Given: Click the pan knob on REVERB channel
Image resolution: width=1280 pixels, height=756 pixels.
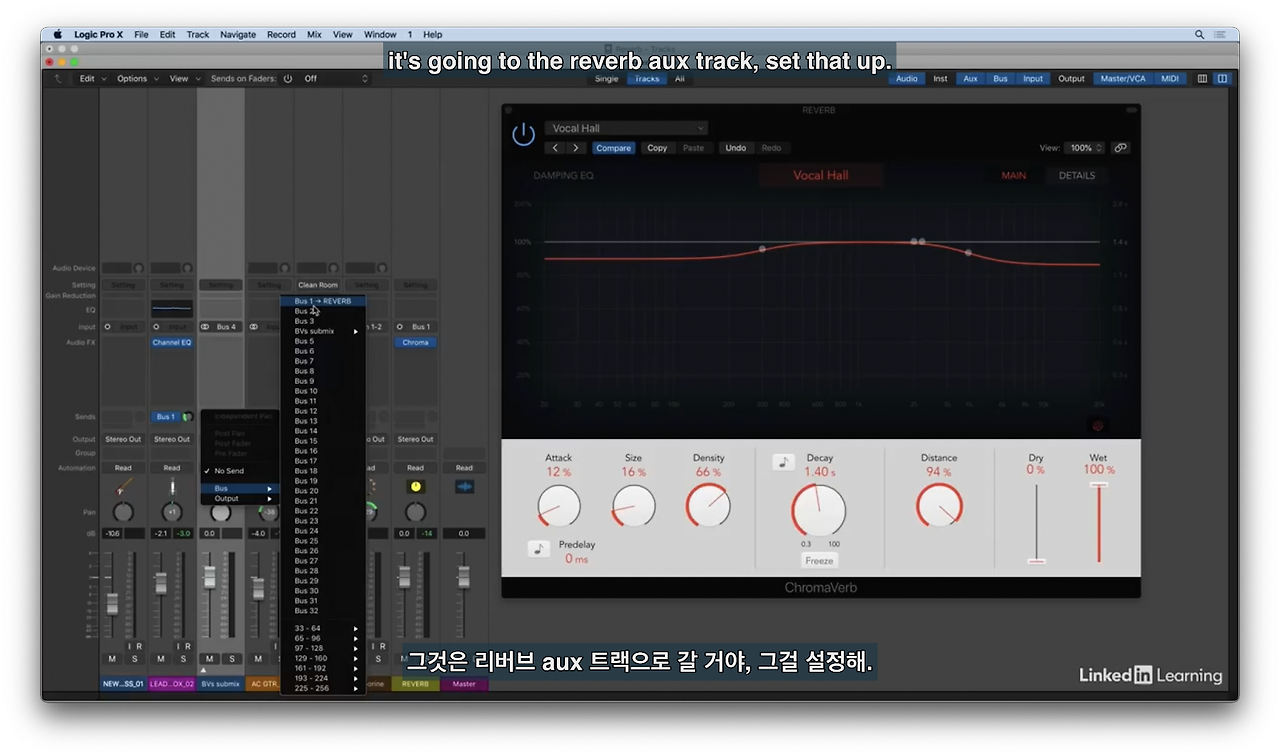Looking at the screenshot, I should coord(415,512).
